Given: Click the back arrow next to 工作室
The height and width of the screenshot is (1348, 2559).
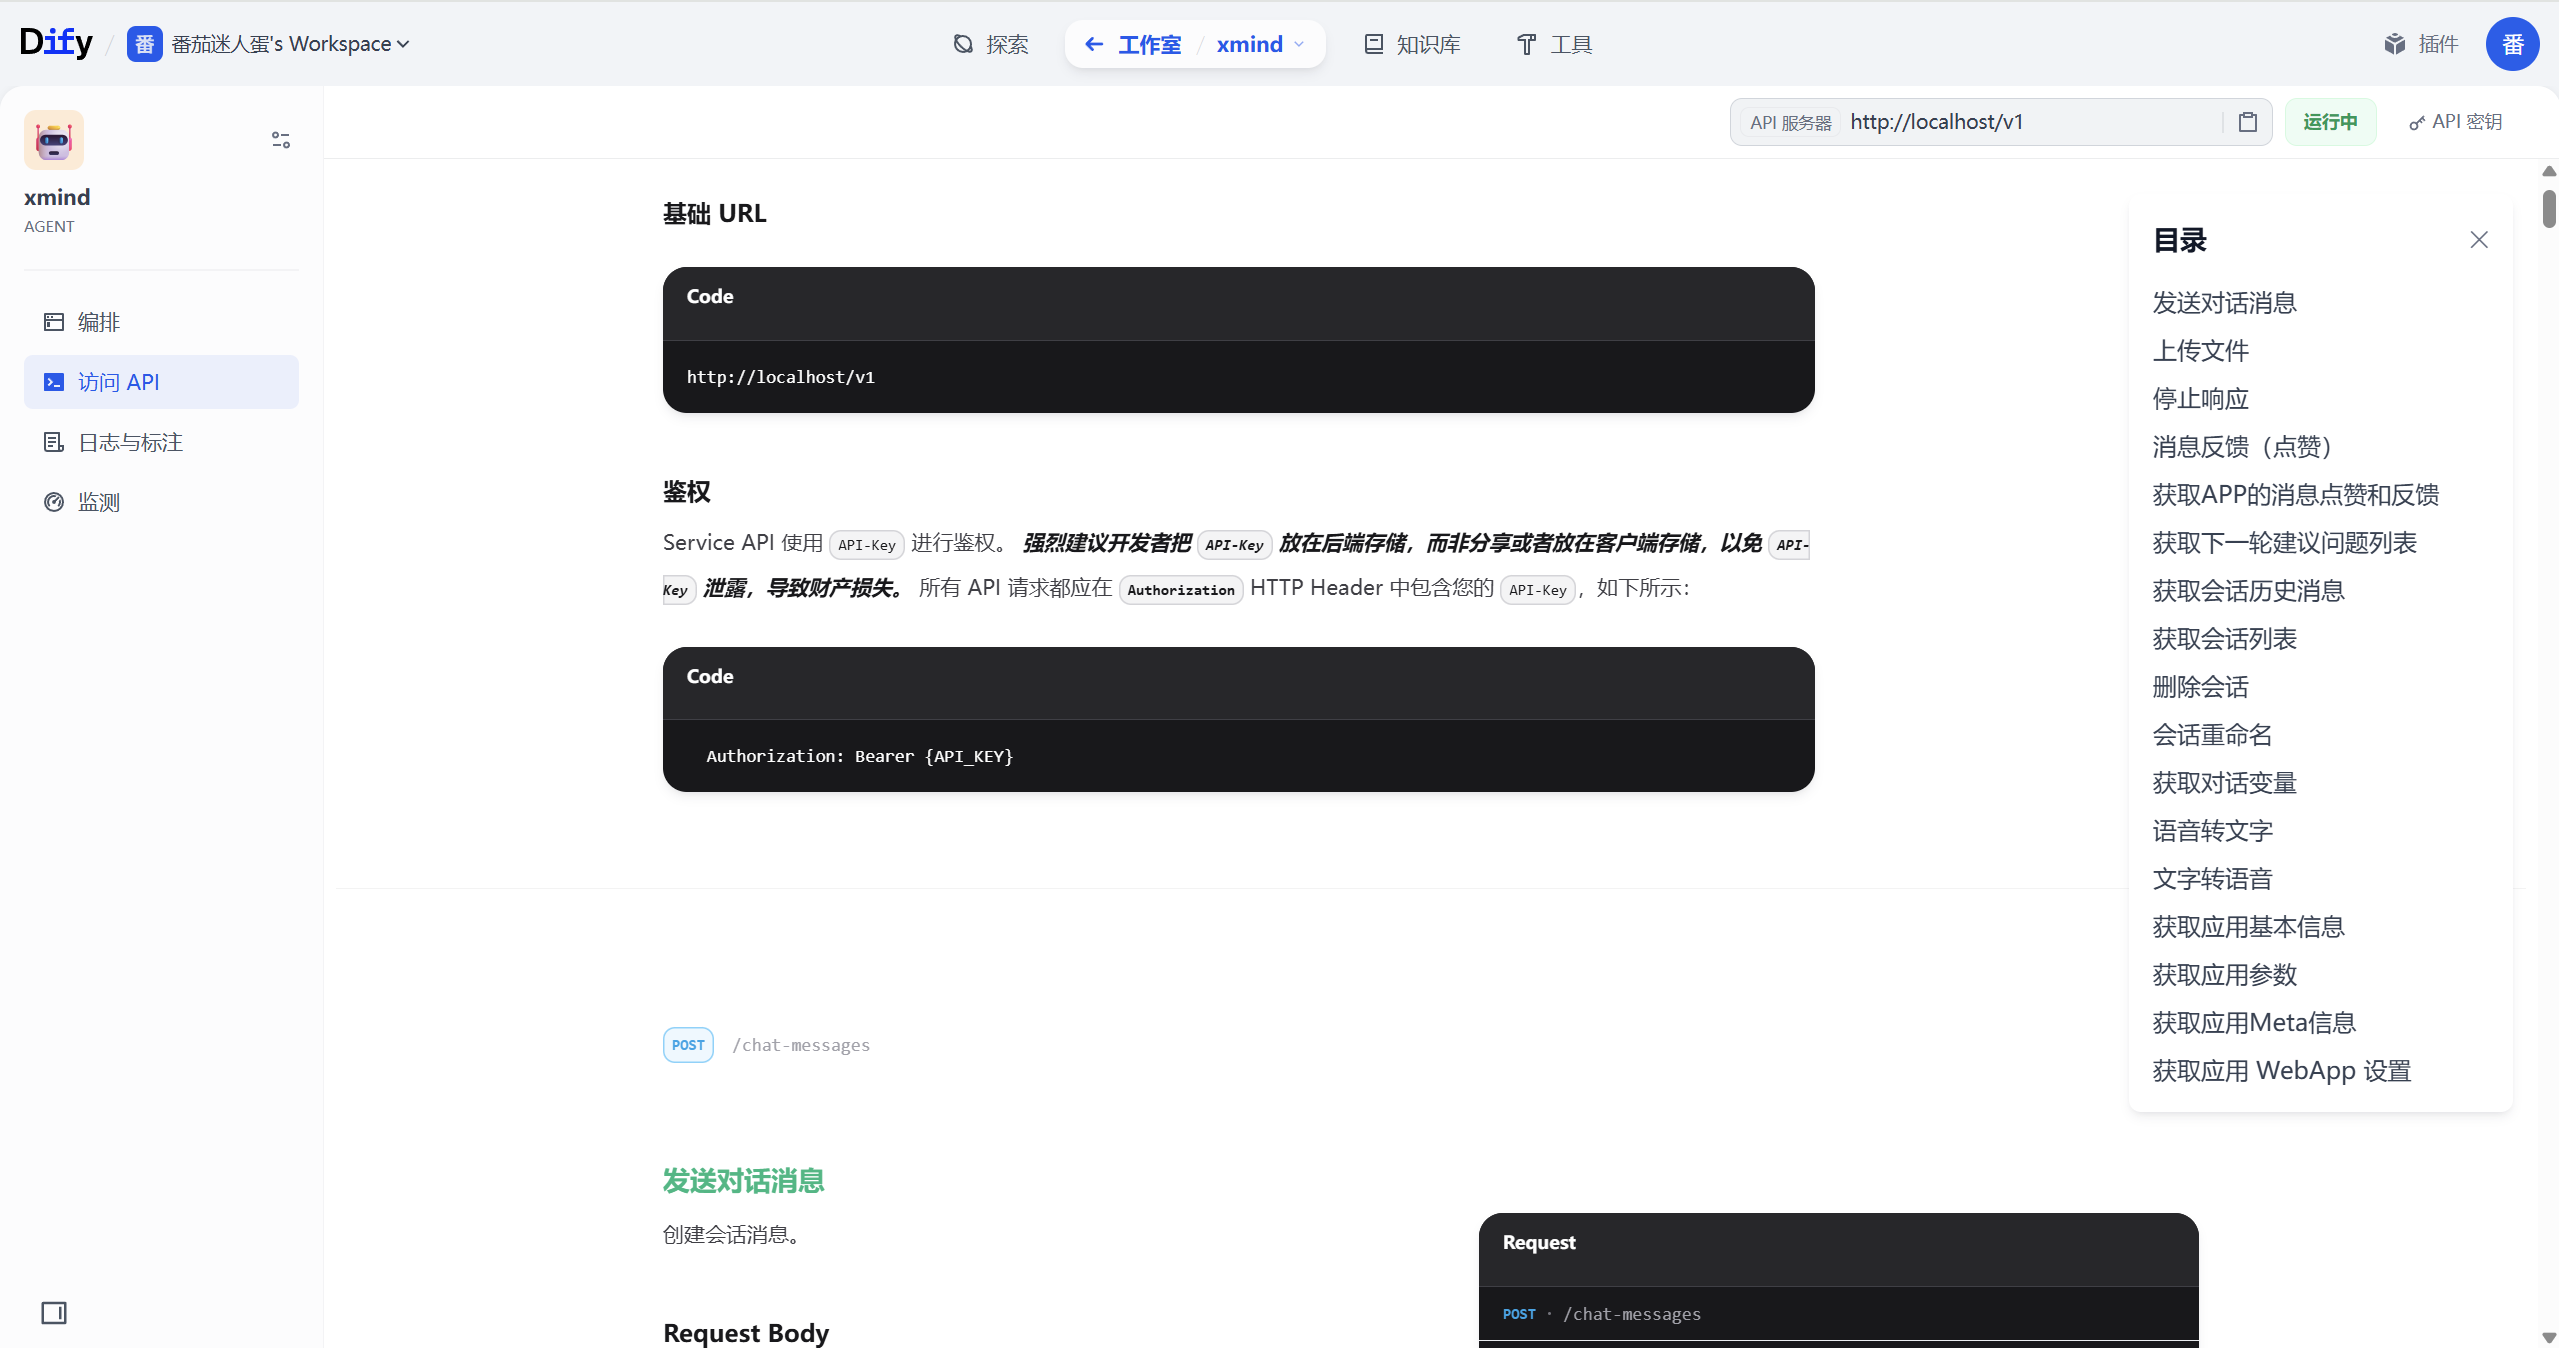Looking at the screenshot, I should (1094, 44).
